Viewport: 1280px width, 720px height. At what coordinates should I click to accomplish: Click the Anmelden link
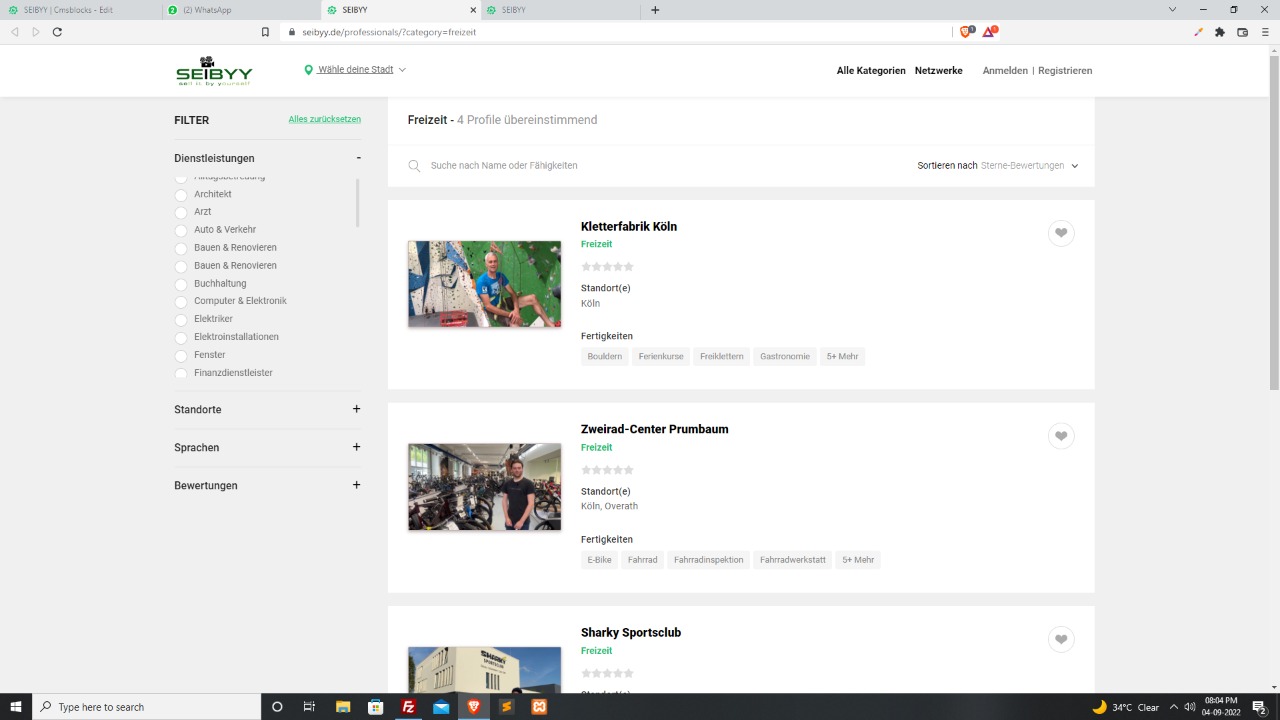click(1004, 71)
